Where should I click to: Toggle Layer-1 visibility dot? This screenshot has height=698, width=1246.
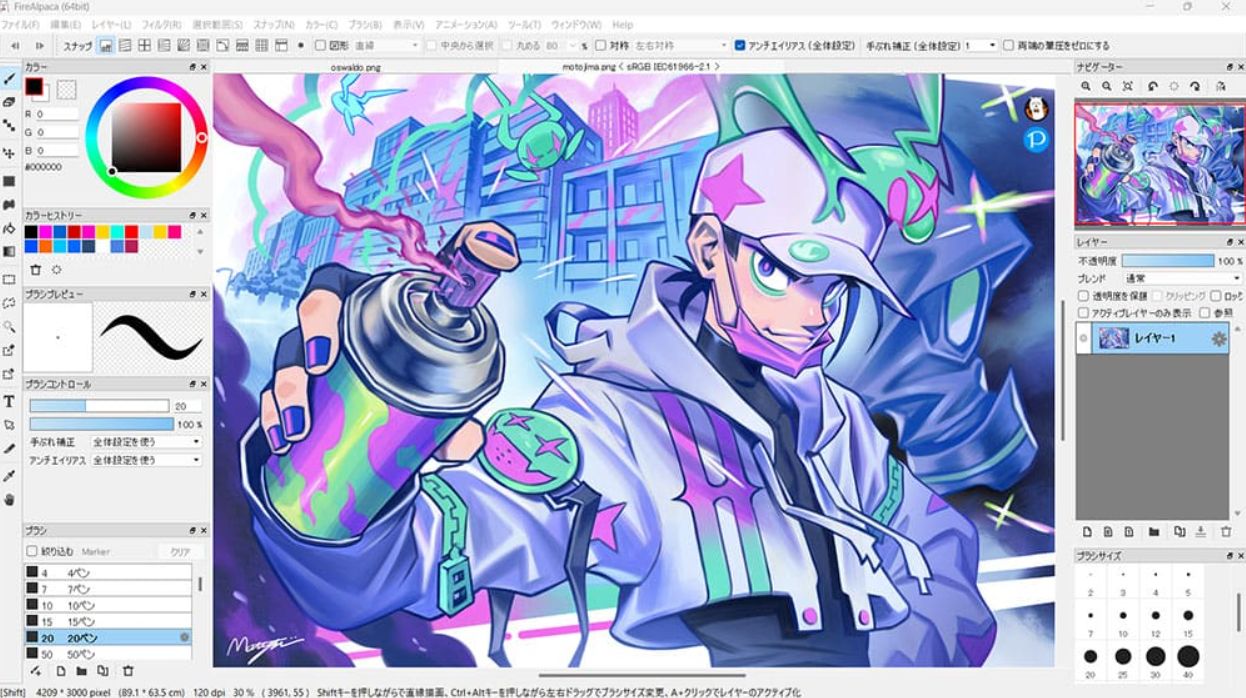pos(1083,339)
